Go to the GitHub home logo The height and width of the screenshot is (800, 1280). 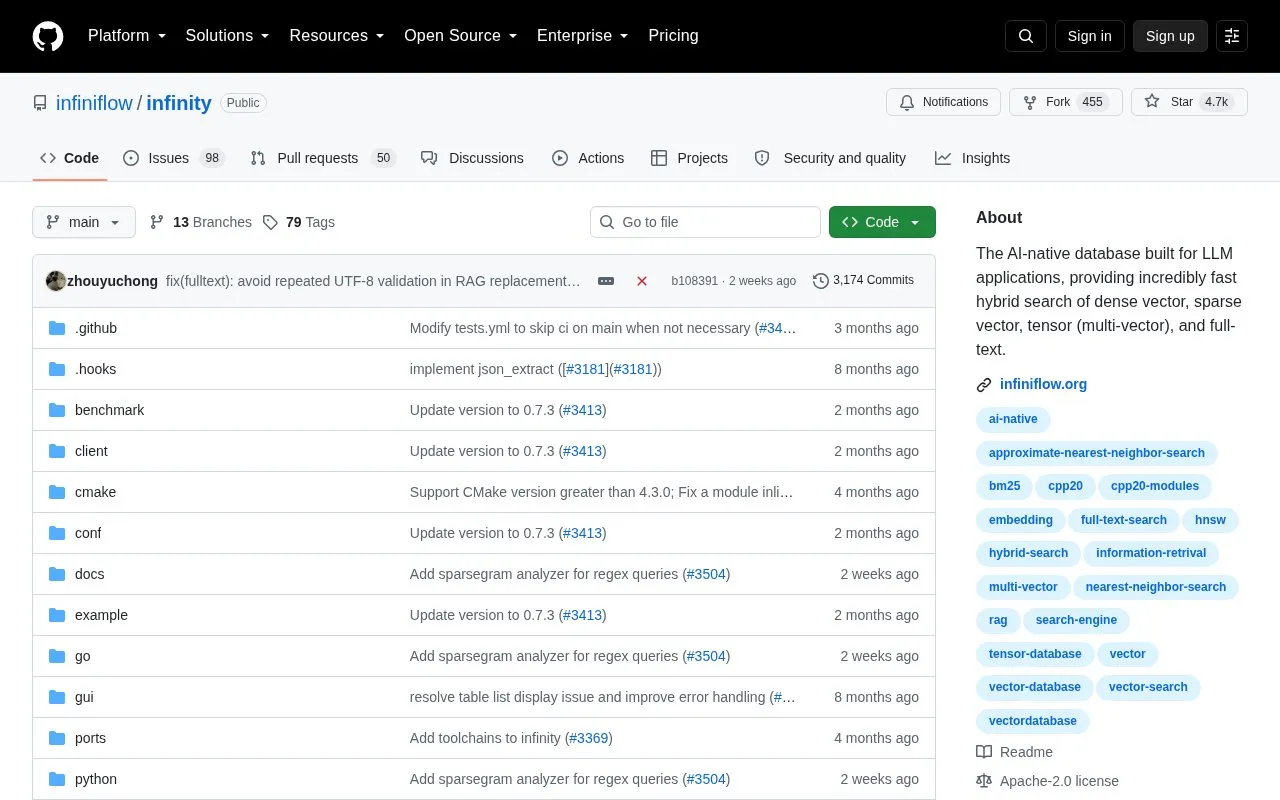[x=48, y=36]
